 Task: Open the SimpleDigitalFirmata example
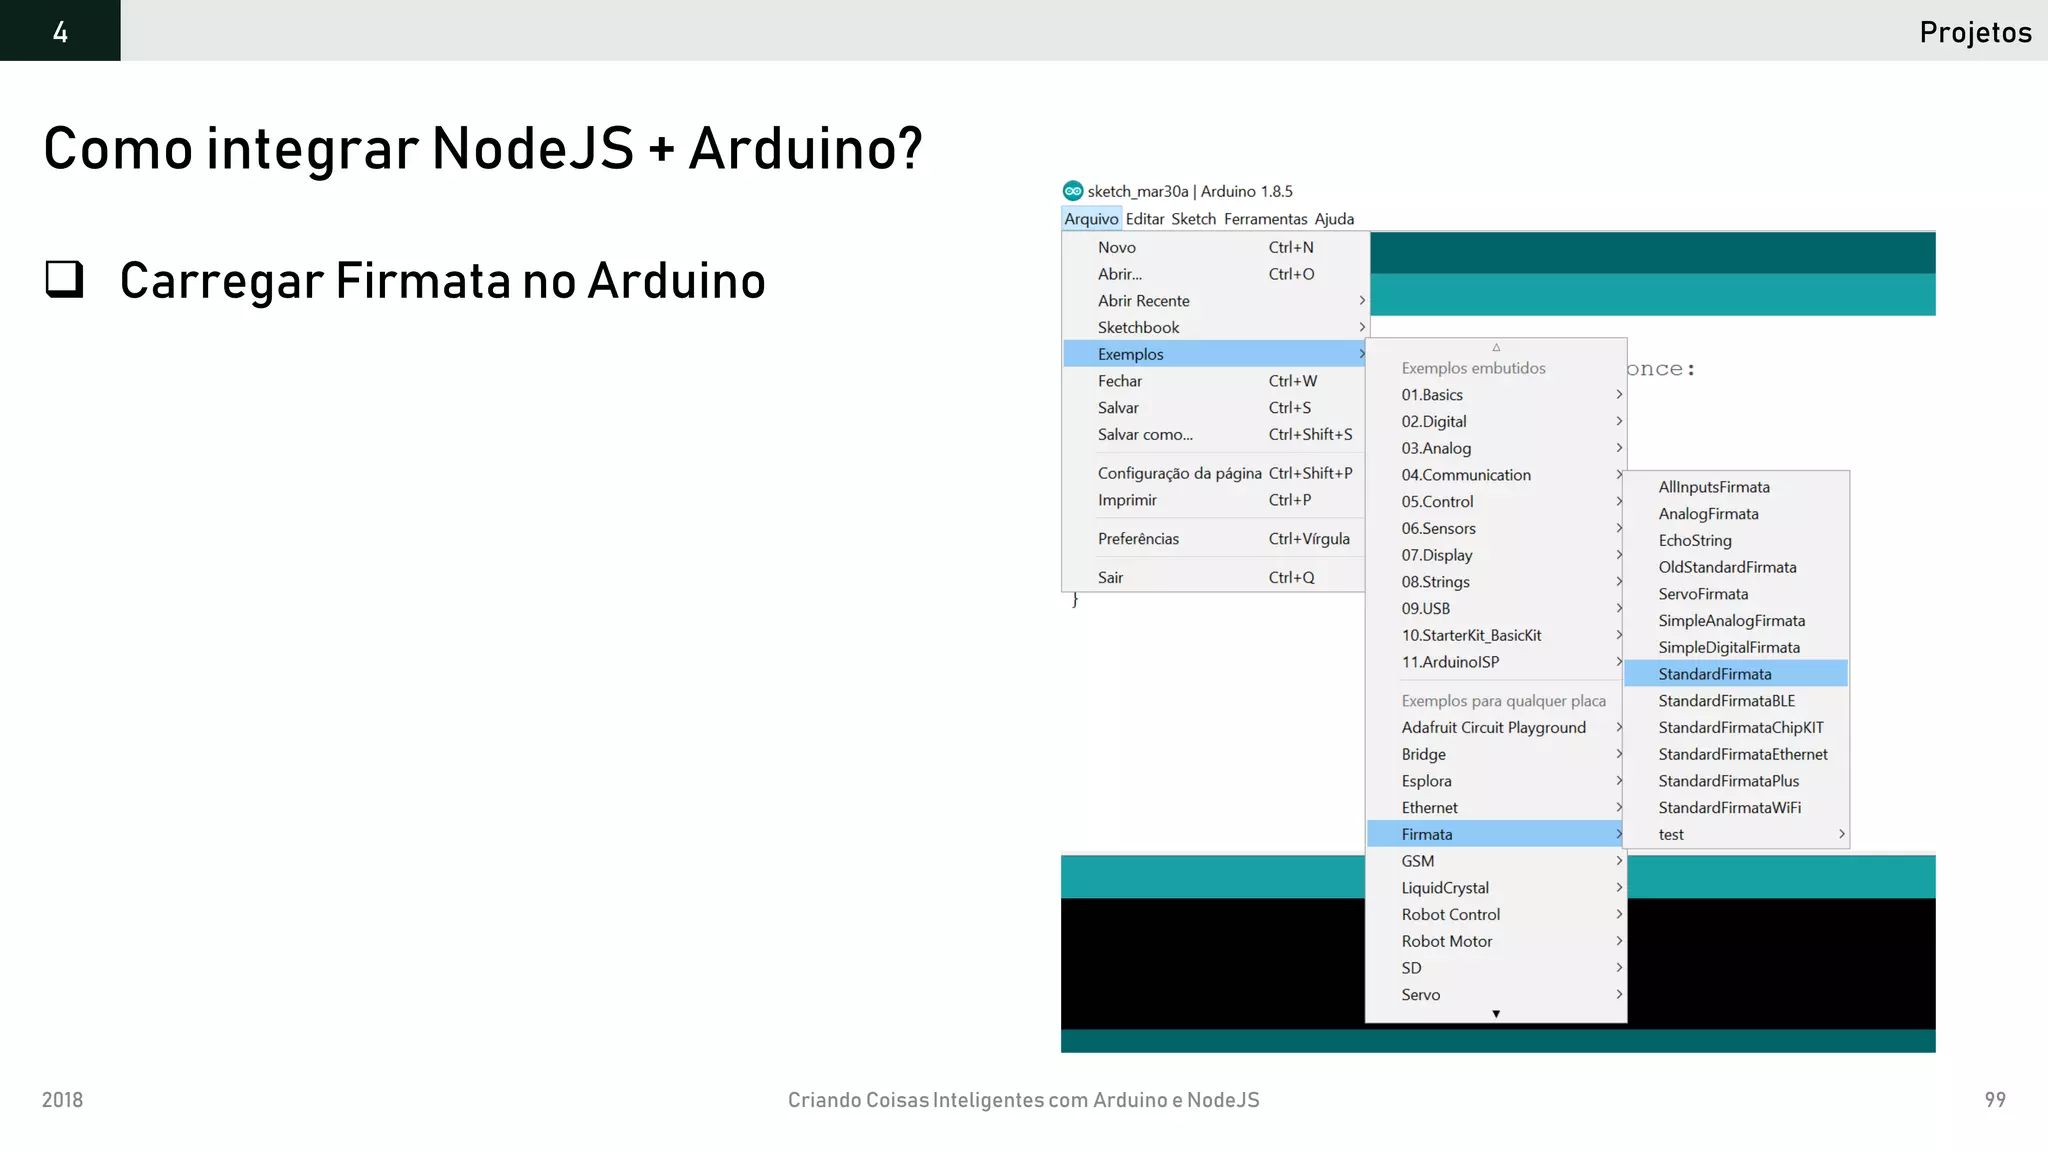(1736, 648)
